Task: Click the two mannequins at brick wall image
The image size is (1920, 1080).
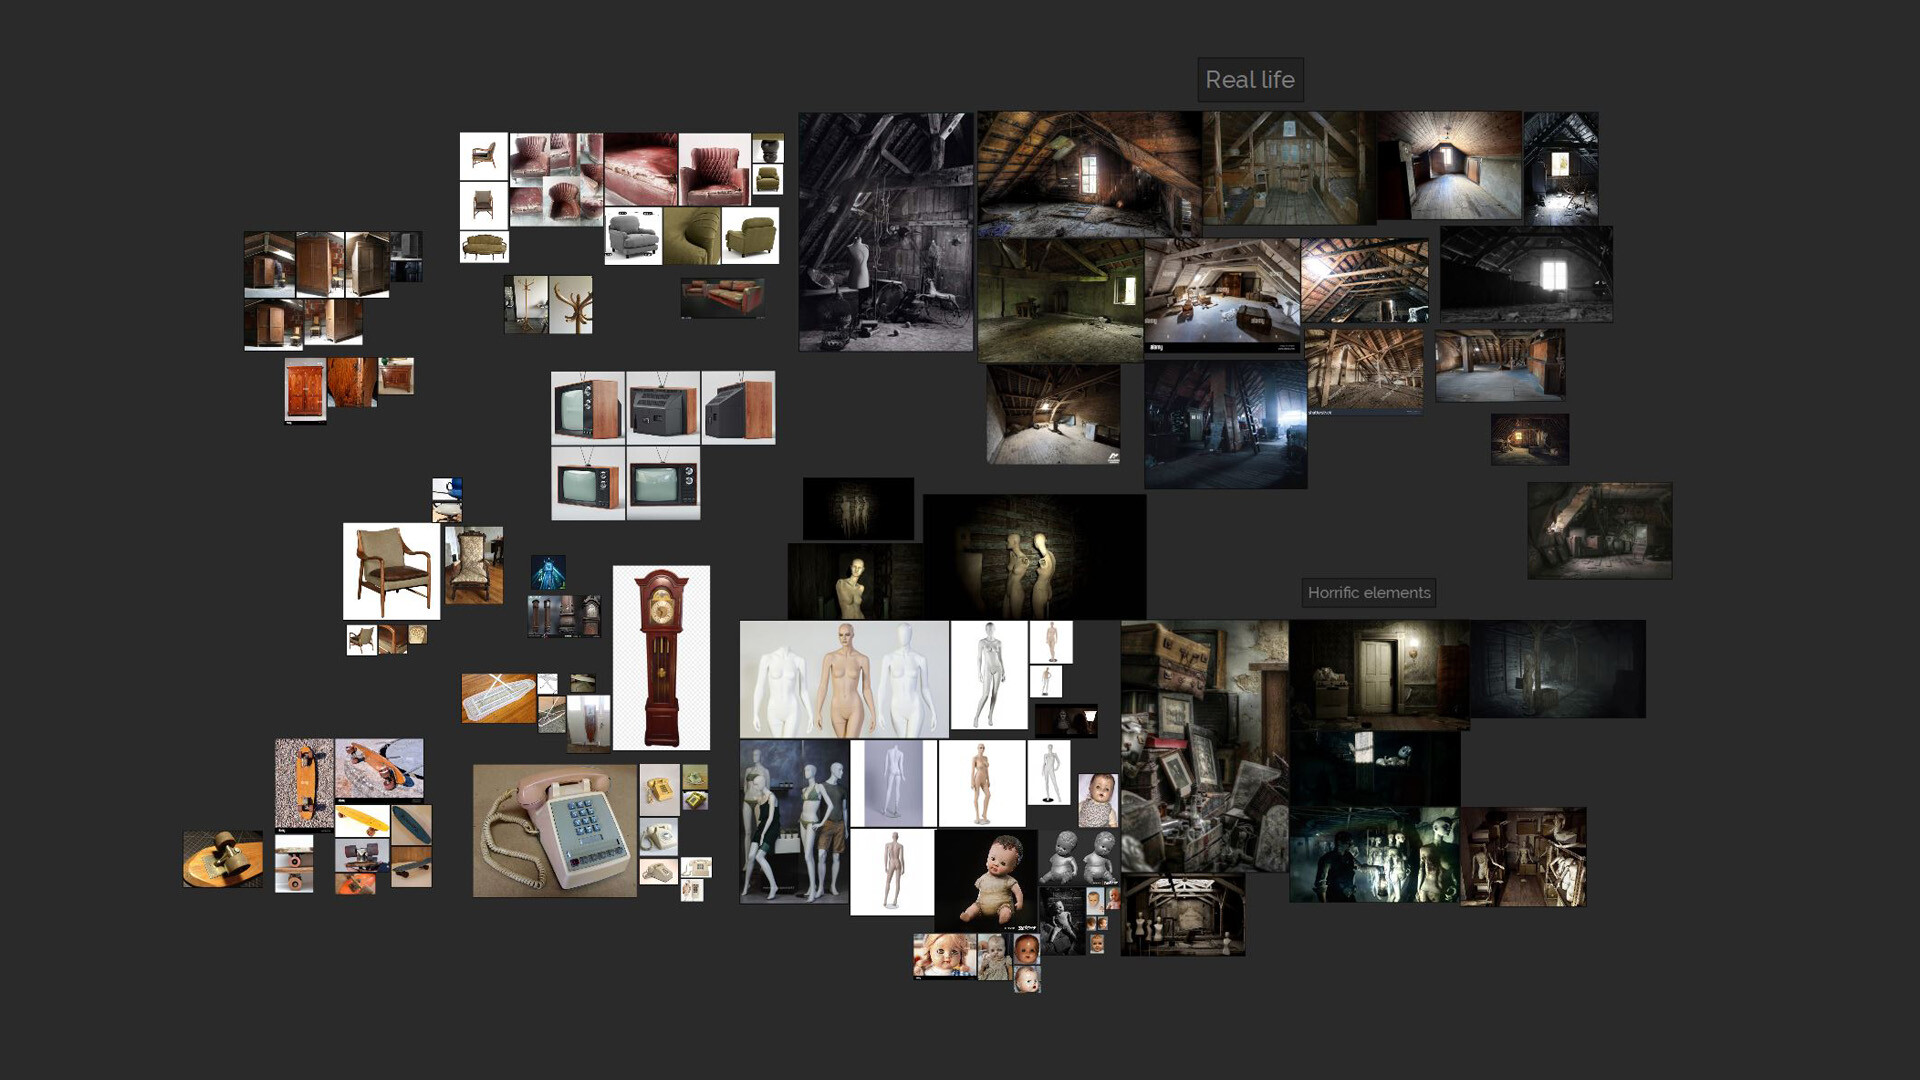Action: pyautogui.click(x=1034, y=556)
